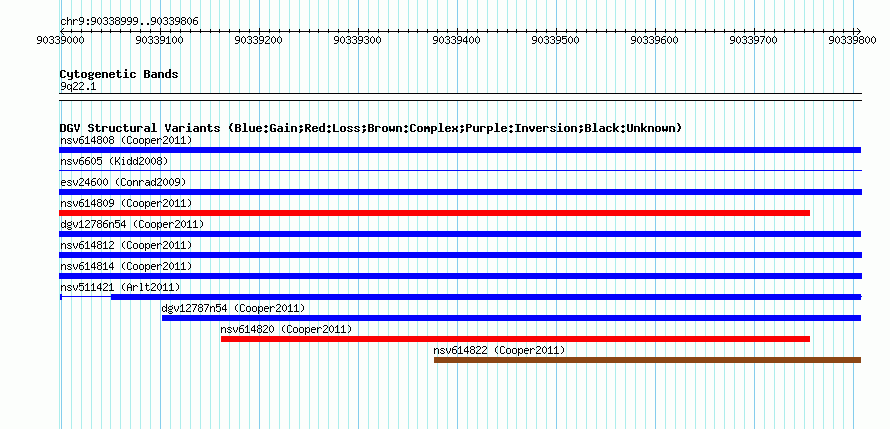The image size is (890, 429).
Task: Select the blue dgv12786n54 variant bar
Action: coord(460,234)
